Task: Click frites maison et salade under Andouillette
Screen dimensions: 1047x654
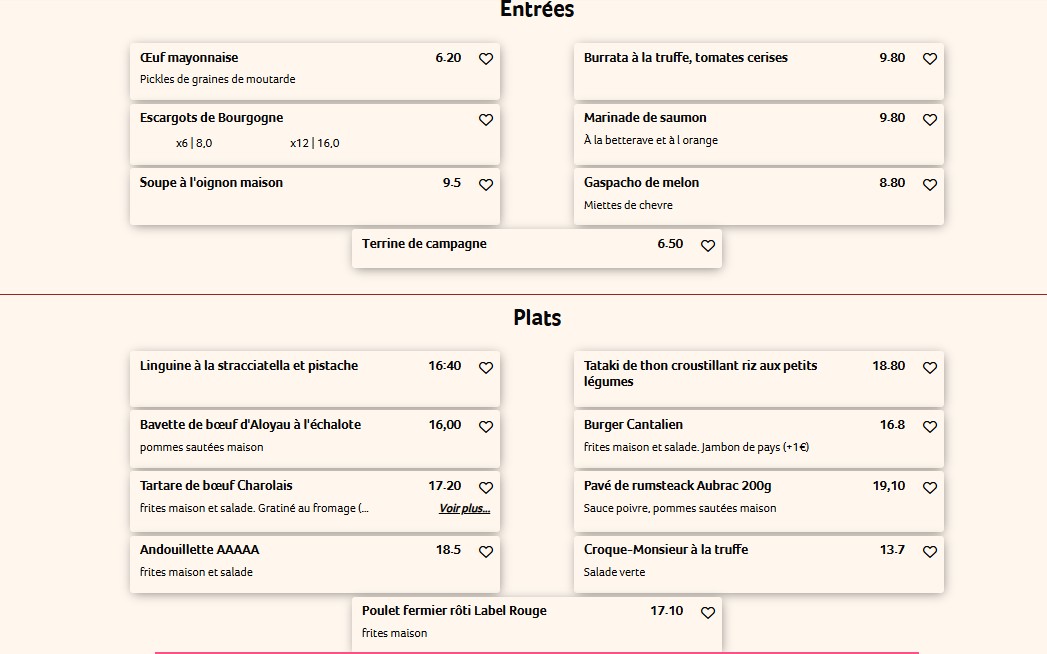Action: click(196, 573)
